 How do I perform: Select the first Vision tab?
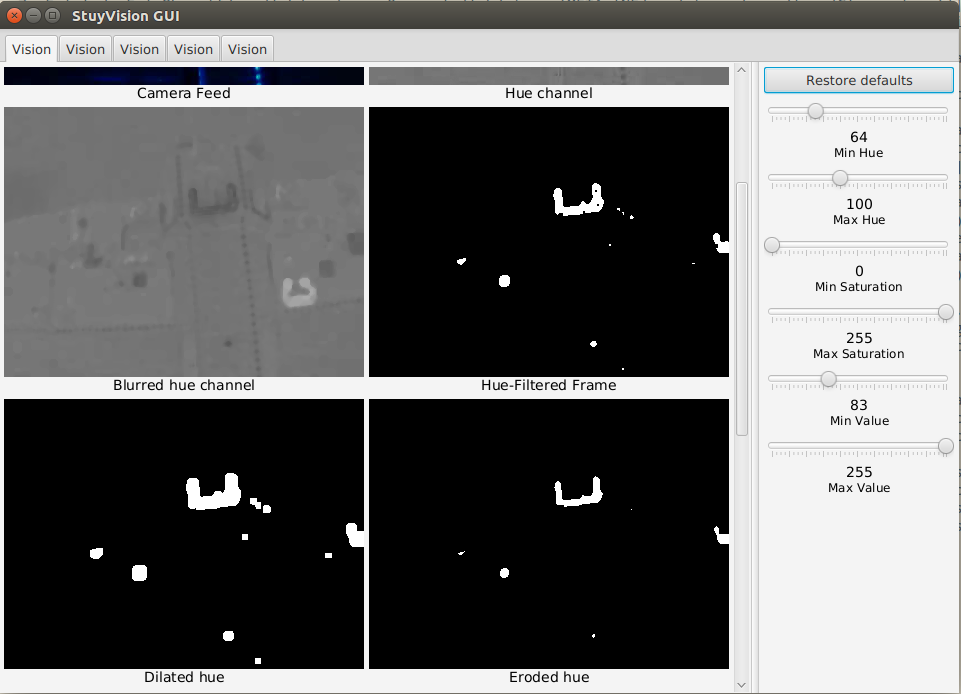pyautogui.click(x=31, y=49)
